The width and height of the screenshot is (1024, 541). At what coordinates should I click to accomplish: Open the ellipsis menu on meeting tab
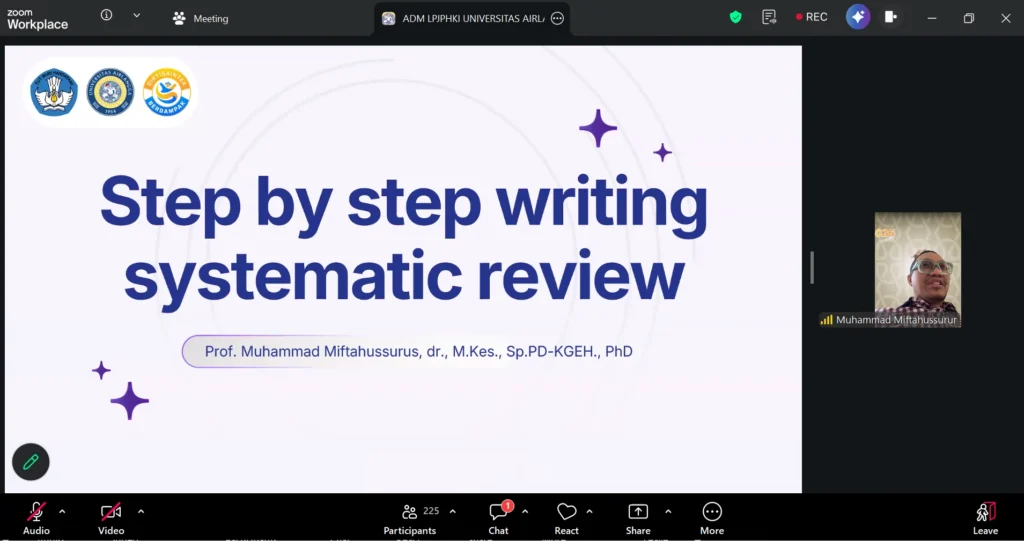pos(557,18)
